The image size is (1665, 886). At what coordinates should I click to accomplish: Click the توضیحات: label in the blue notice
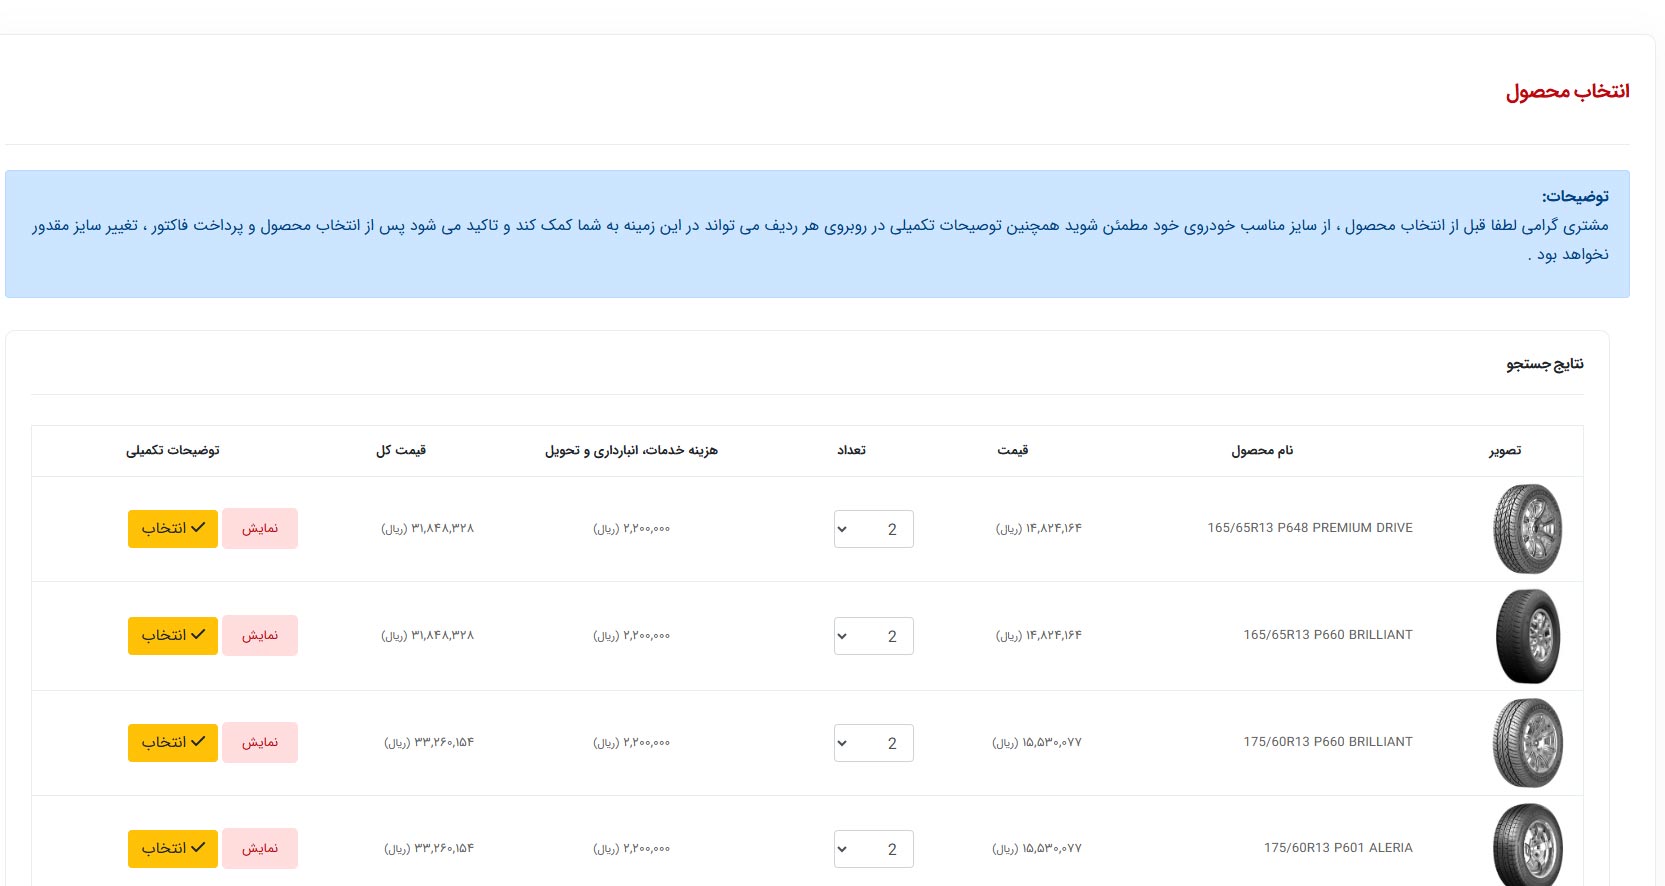coord(1575,197)
